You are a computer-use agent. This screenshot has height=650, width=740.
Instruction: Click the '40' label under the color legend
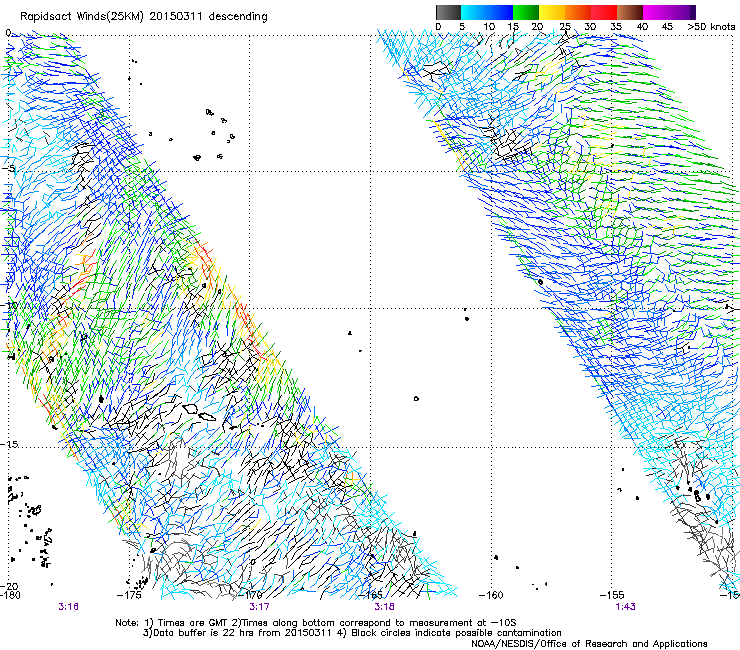tap(642, 27)
